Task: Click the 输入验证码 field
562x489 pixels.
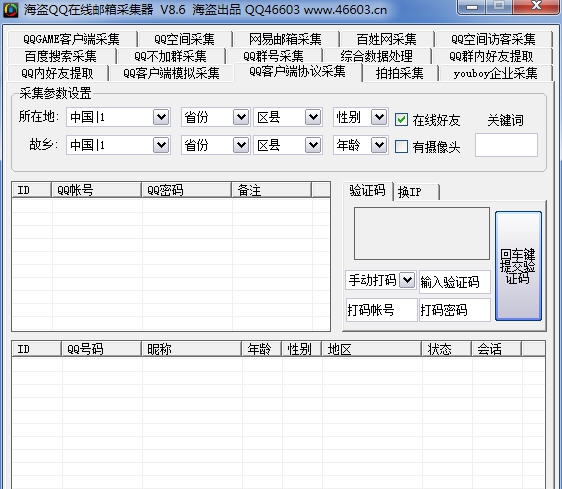Action: pos(454,282)
